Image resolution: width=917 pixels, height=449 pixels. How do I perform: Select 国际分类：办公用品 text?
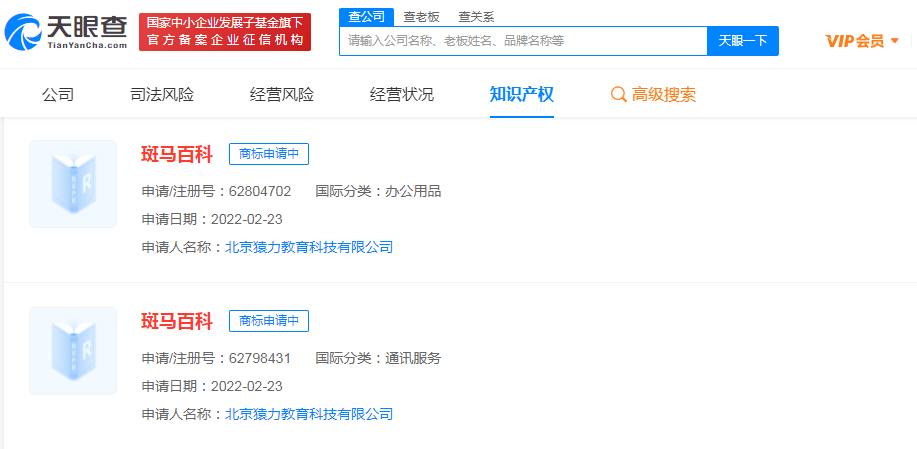378,191
